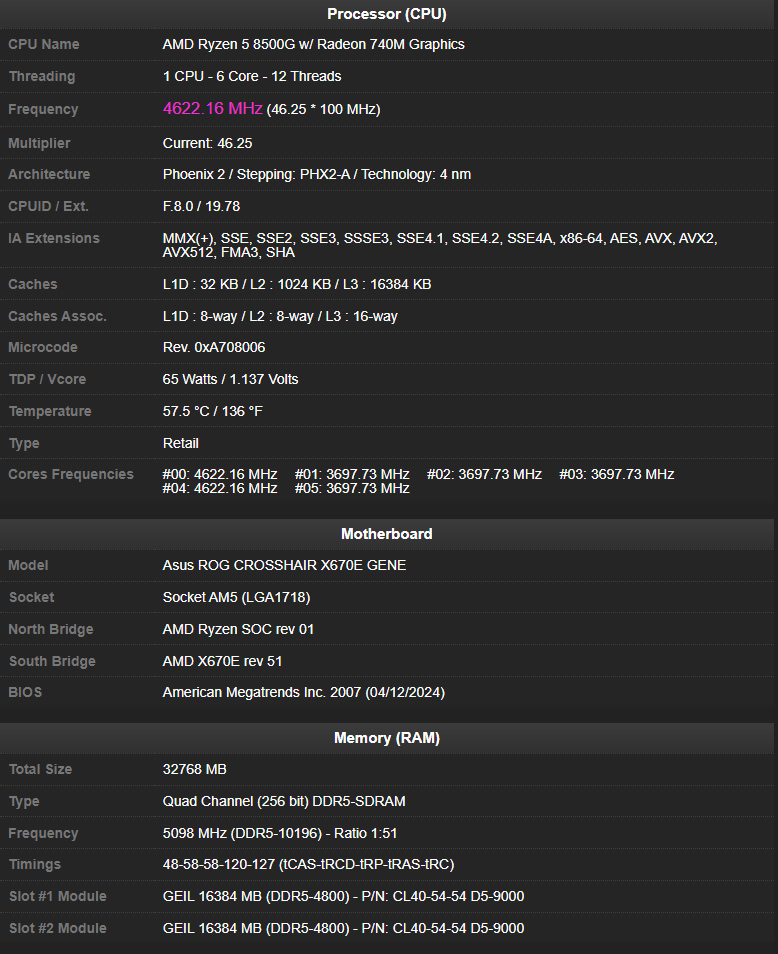Click the Memory (RAM) section header
Screen dimensions: 778x954
387,738
